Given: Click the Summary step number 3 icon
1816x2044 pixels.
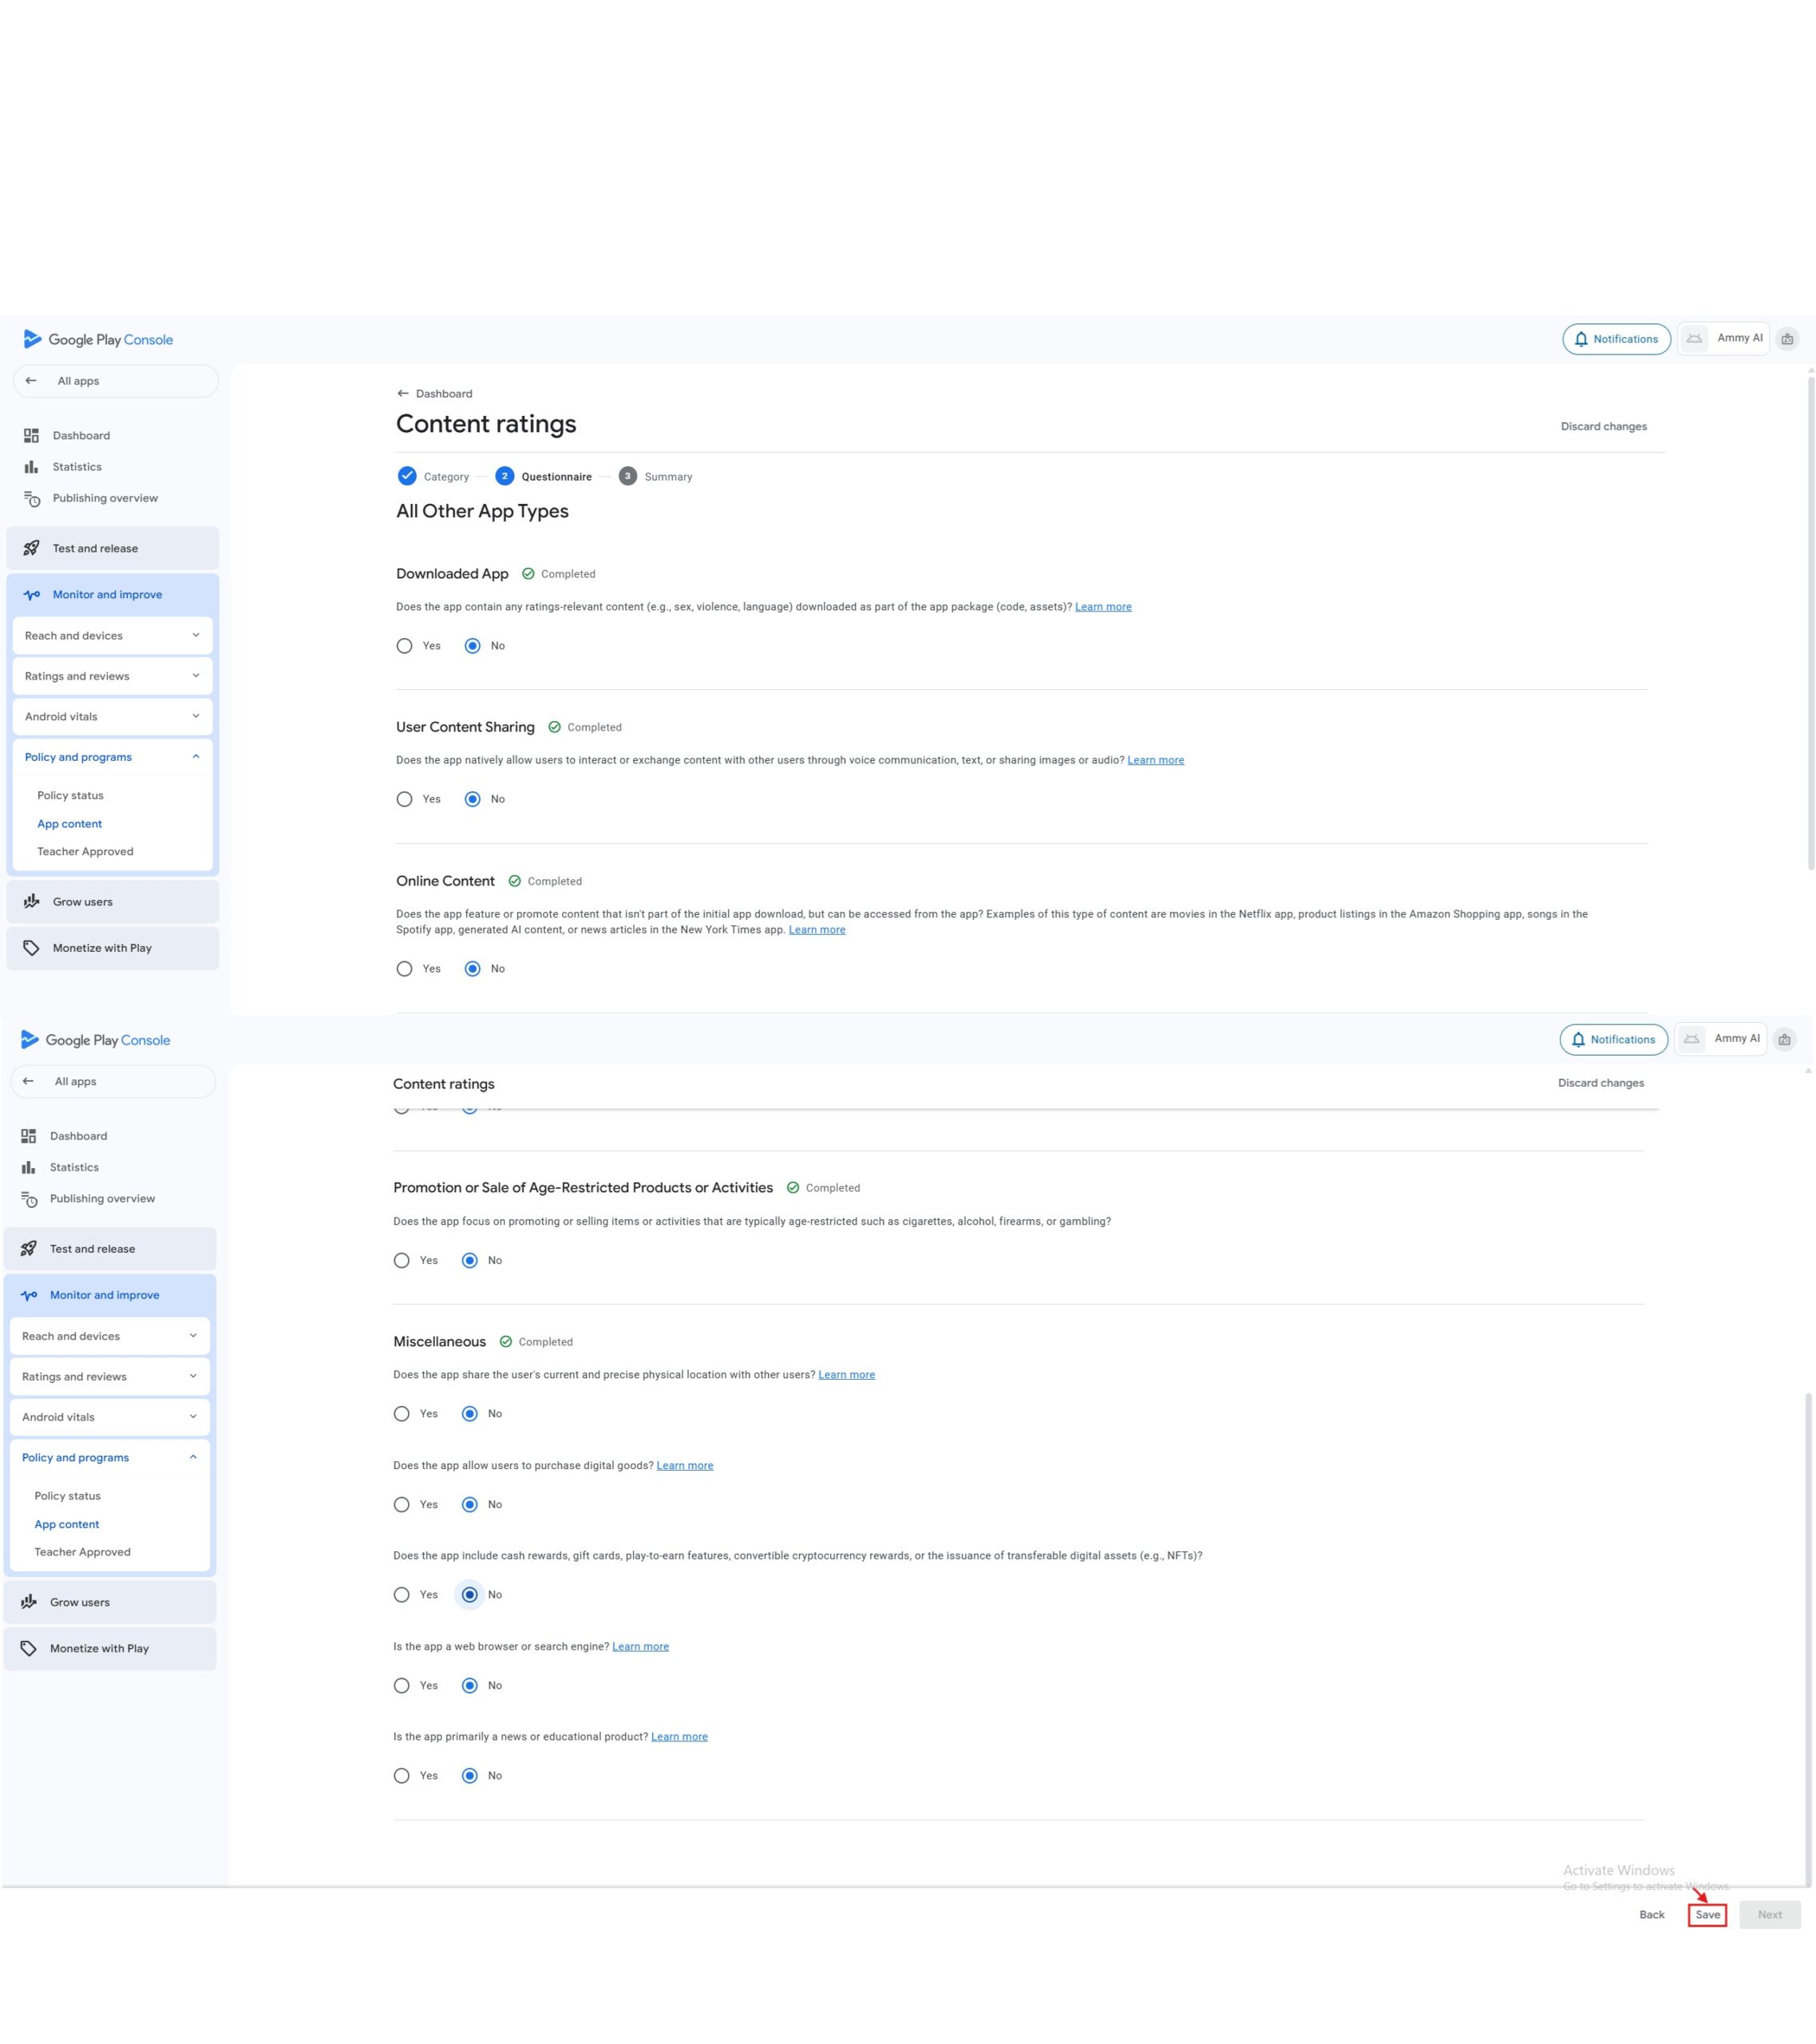Looking at the screenshot, I should click(x=627, y=476).
